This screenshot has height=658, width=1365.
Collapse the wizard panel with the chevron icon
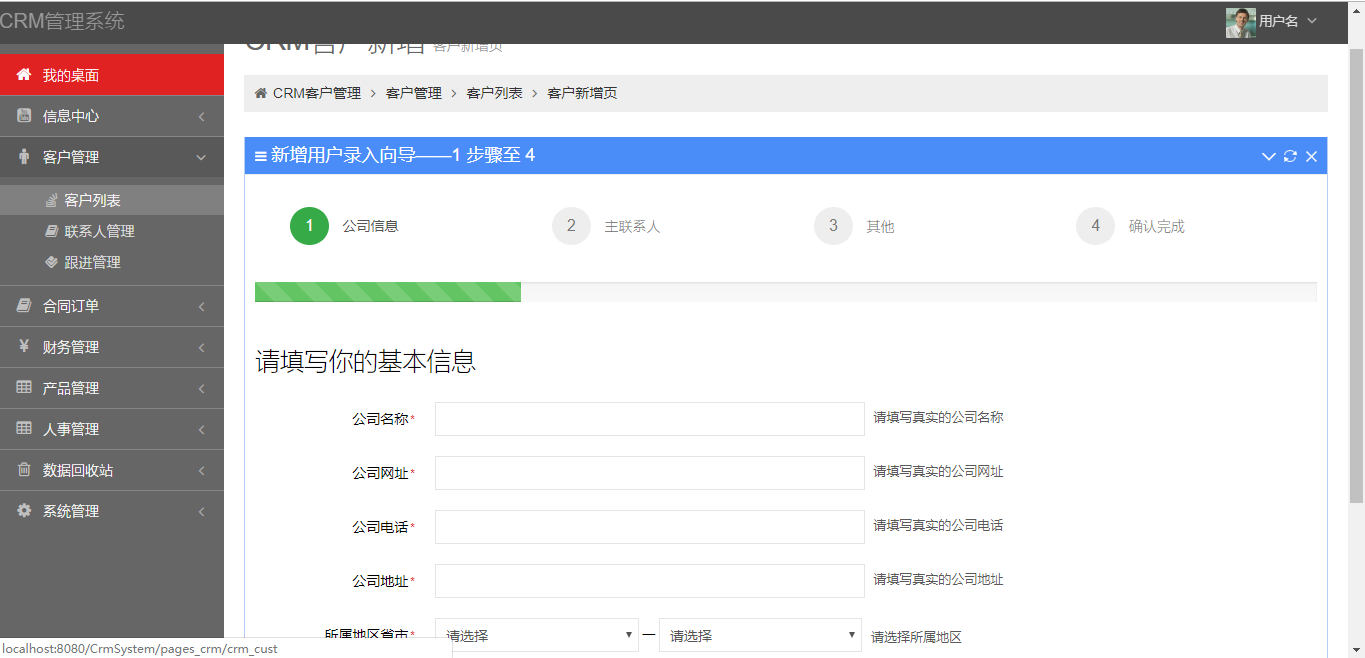pos(1268,156)
